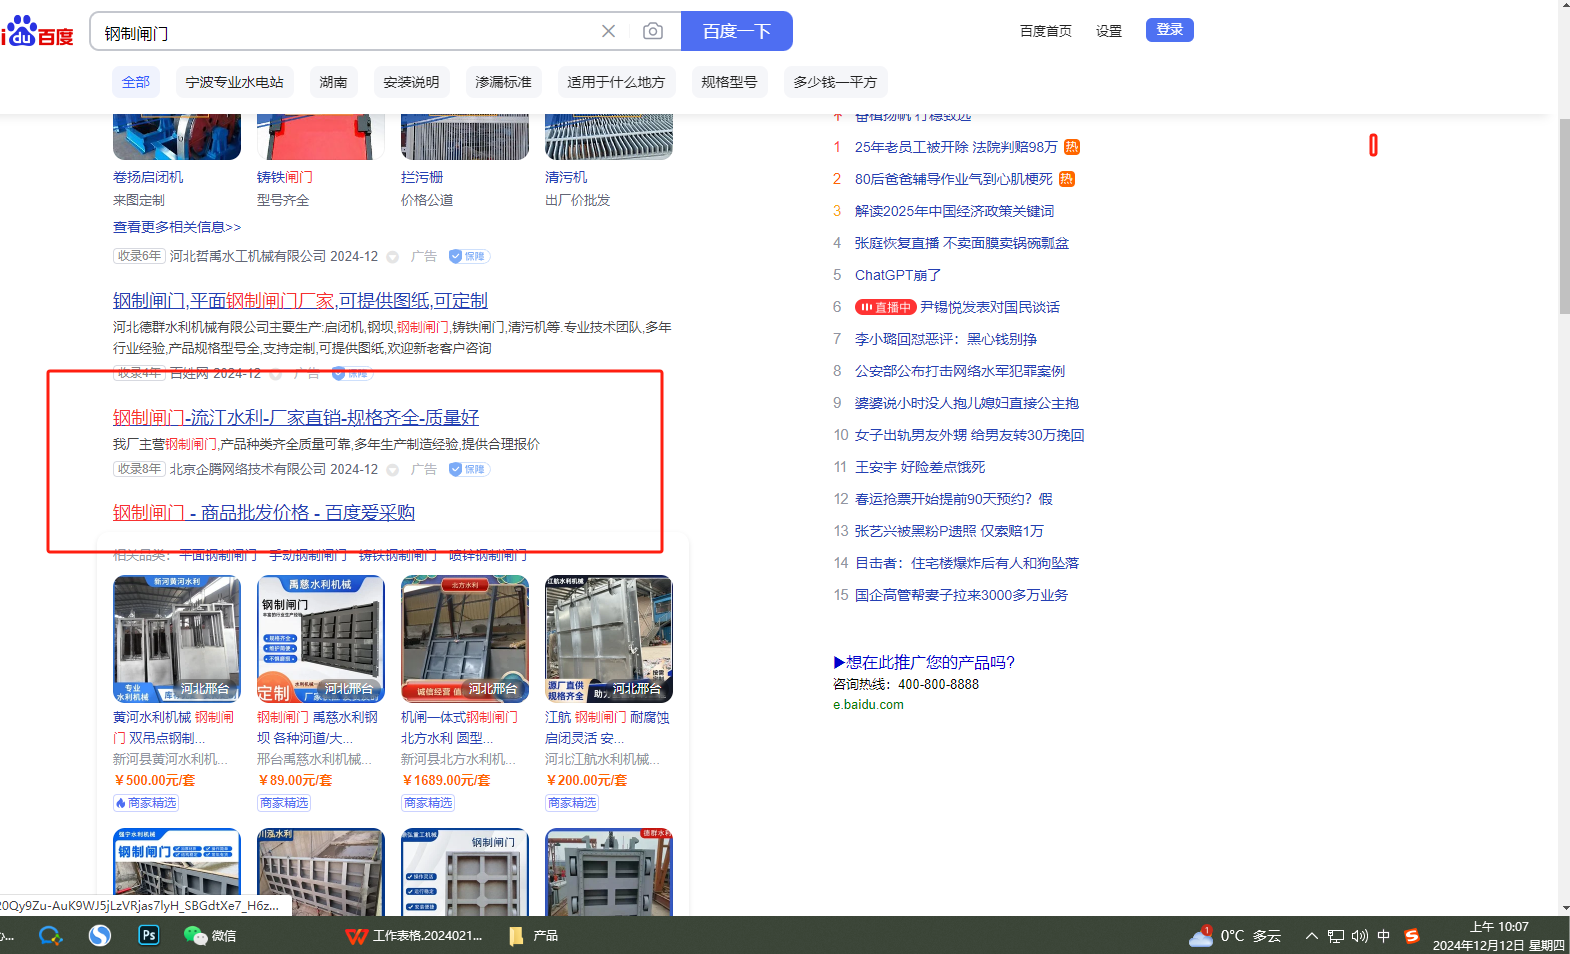The width and height of the screenshot is (1570, 954).
Task: Open the 江航水利机械 product thumbnail
Action: (x=609, y=639)
